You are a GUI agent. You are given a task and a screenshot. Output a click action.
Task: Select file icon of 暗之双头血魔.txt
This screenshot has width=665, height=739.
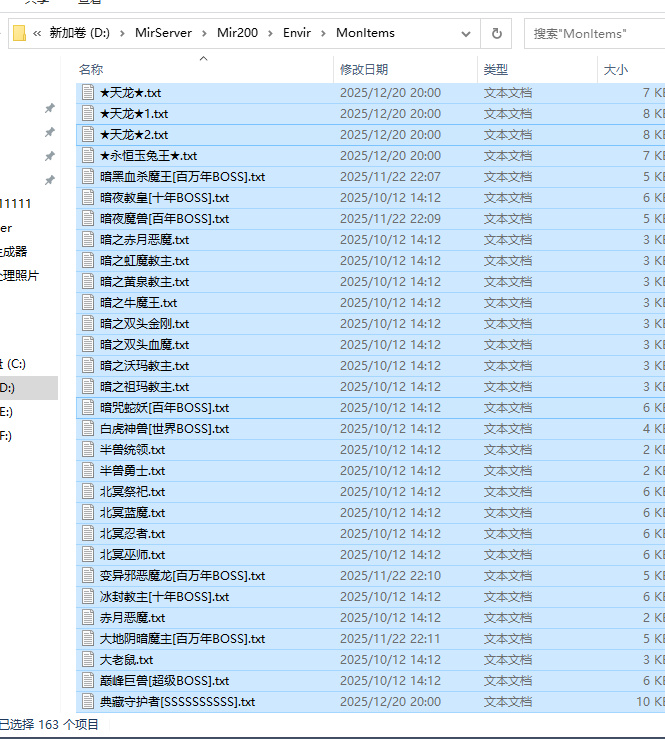coord(88,345)
